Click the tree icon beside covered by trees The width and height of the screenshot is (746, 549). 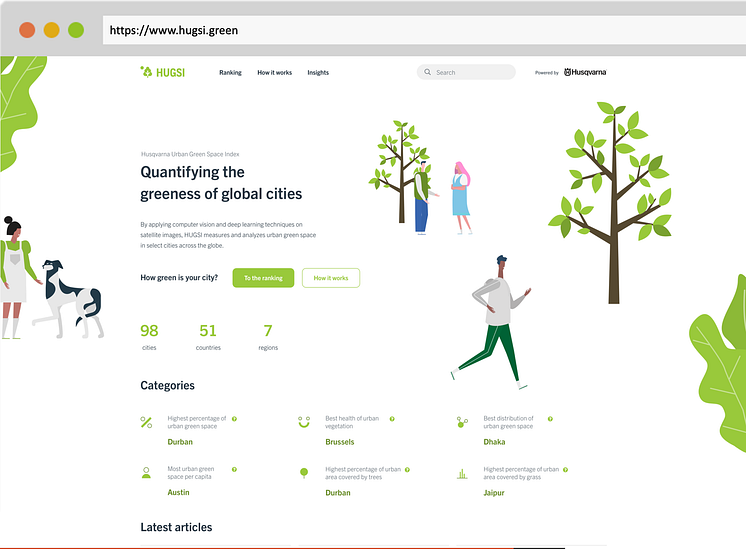304,473
